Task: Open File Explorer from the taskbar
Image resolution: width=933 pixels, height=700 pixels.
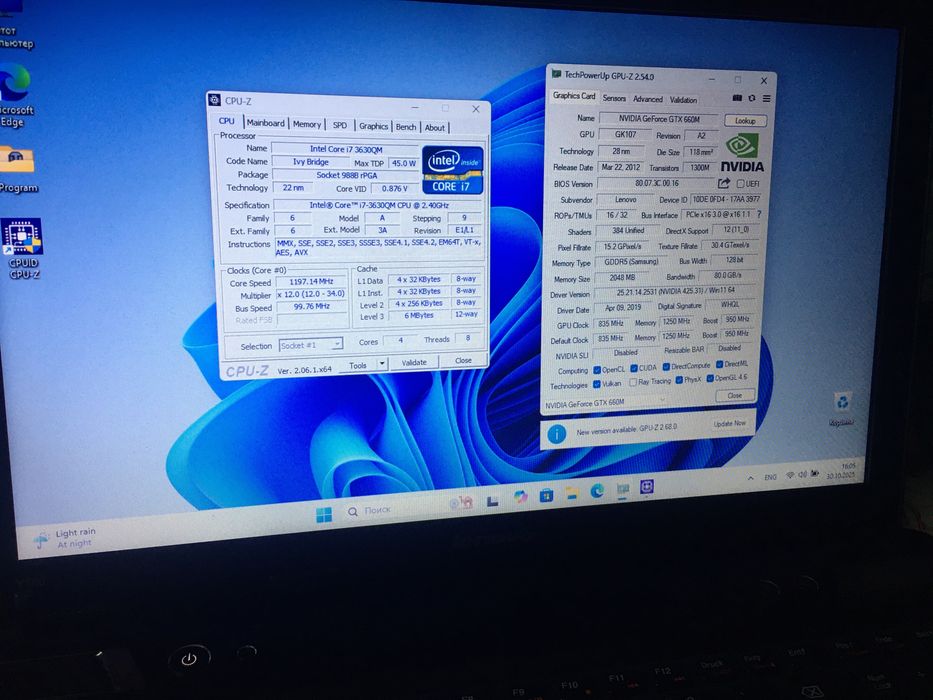Action: pos(572,492)
